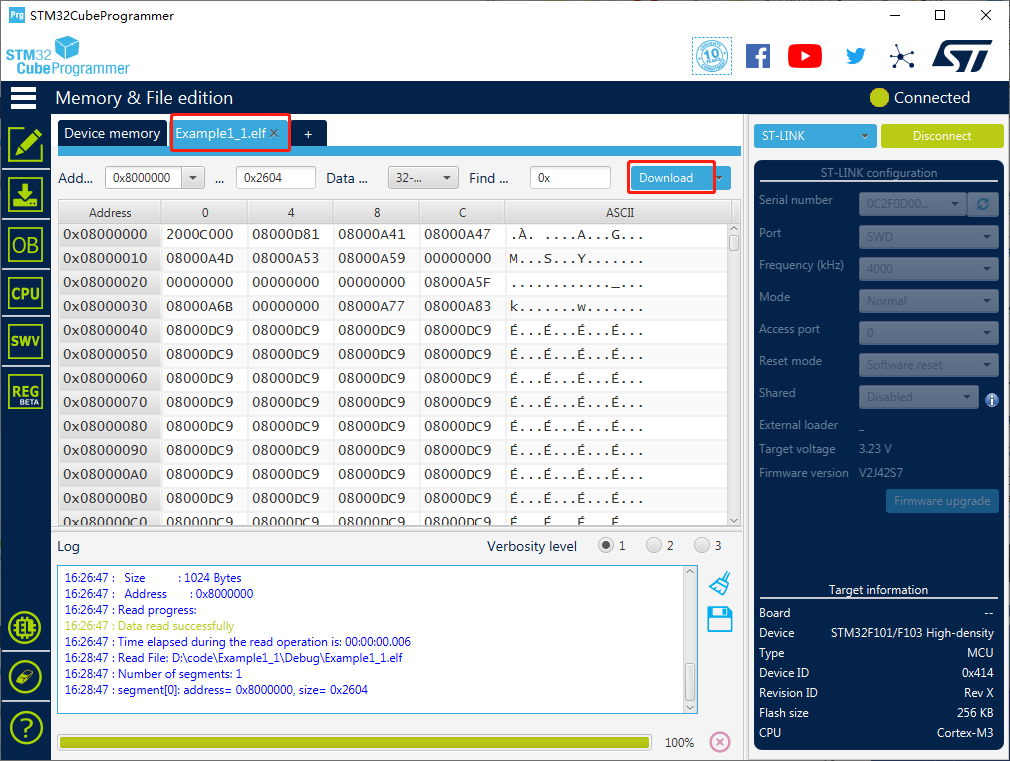The height and width of the screenshot is (761, 1010).
Task: Open the Shared Disabled dropdown
Action: [x=919, y=397]
